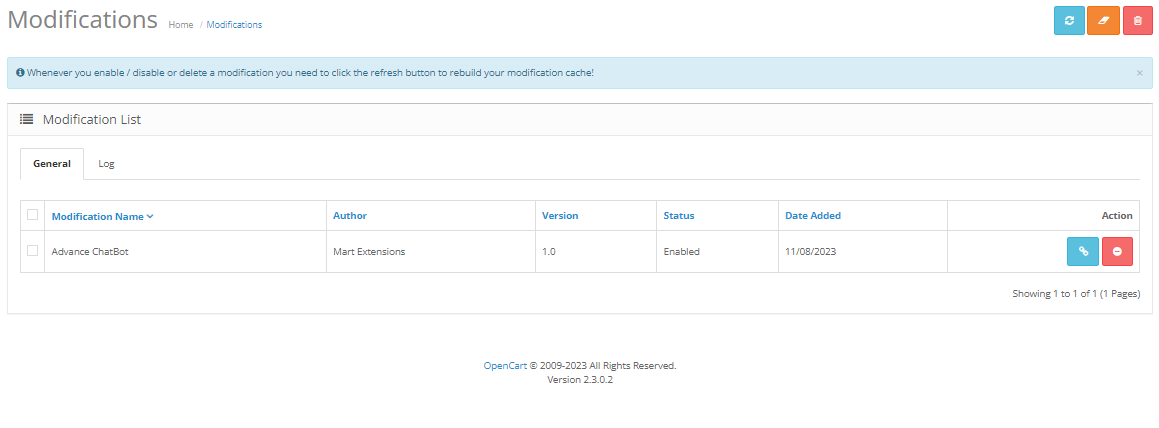Click the Showing 1 to 1 pagination text
This screenshot has height=428, width=1159.
coord(1076,293)
